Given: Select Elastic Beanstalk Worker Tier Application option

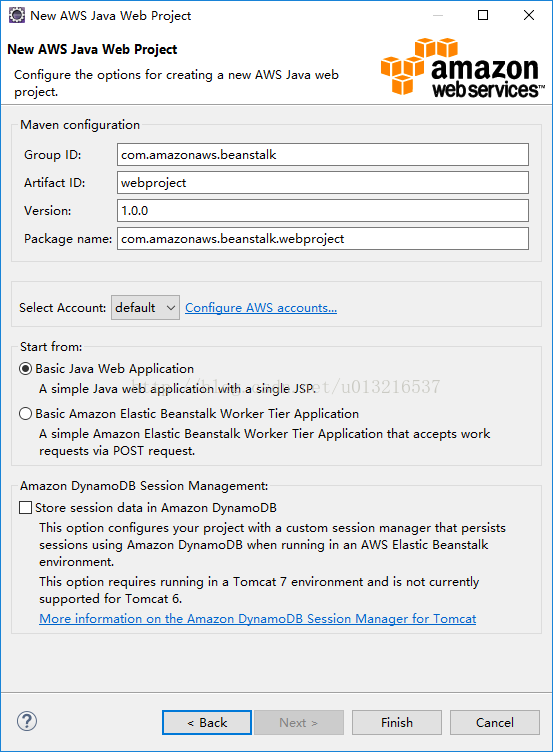Looking at the screenshot, I should pyautogui.click(x=25, y=414).
